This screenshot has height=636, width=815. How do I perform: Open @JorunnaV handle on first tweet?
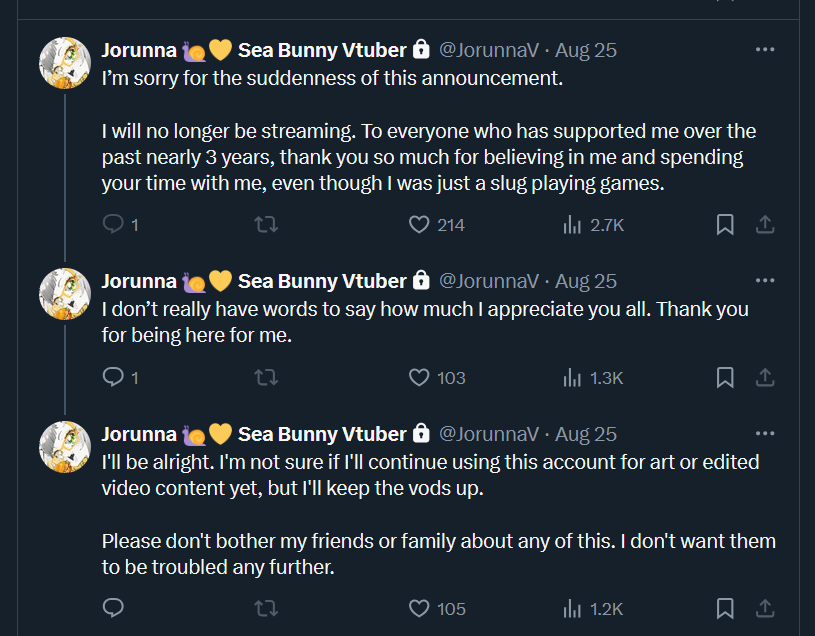pos(489,49)
